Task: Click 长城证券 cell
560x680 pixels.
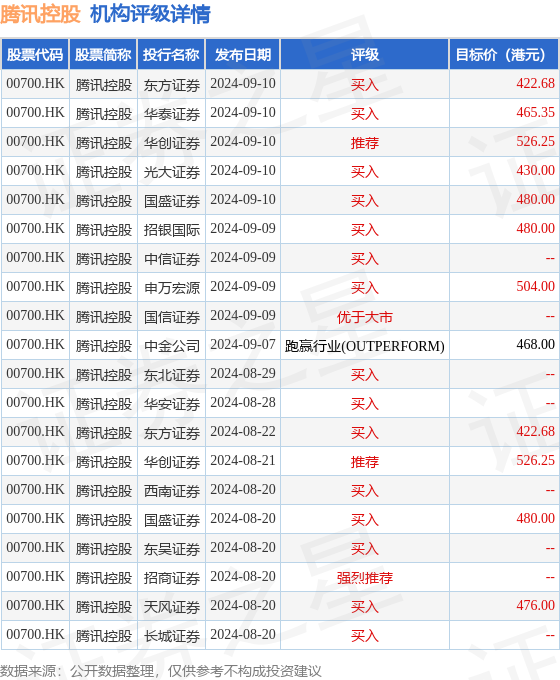Action: pyautogui.click(x=172, y=636)
